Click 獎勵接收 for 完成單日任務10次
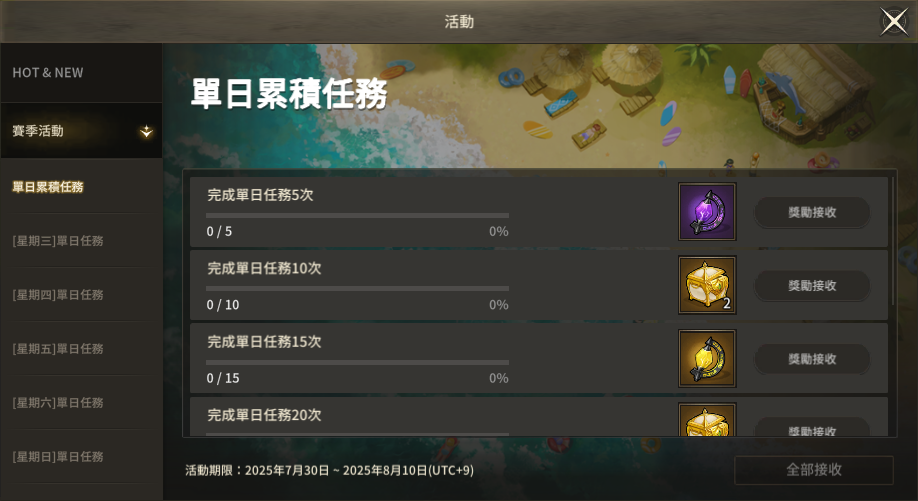Viewport: 918px width, 501px height. tap(811, 286)
